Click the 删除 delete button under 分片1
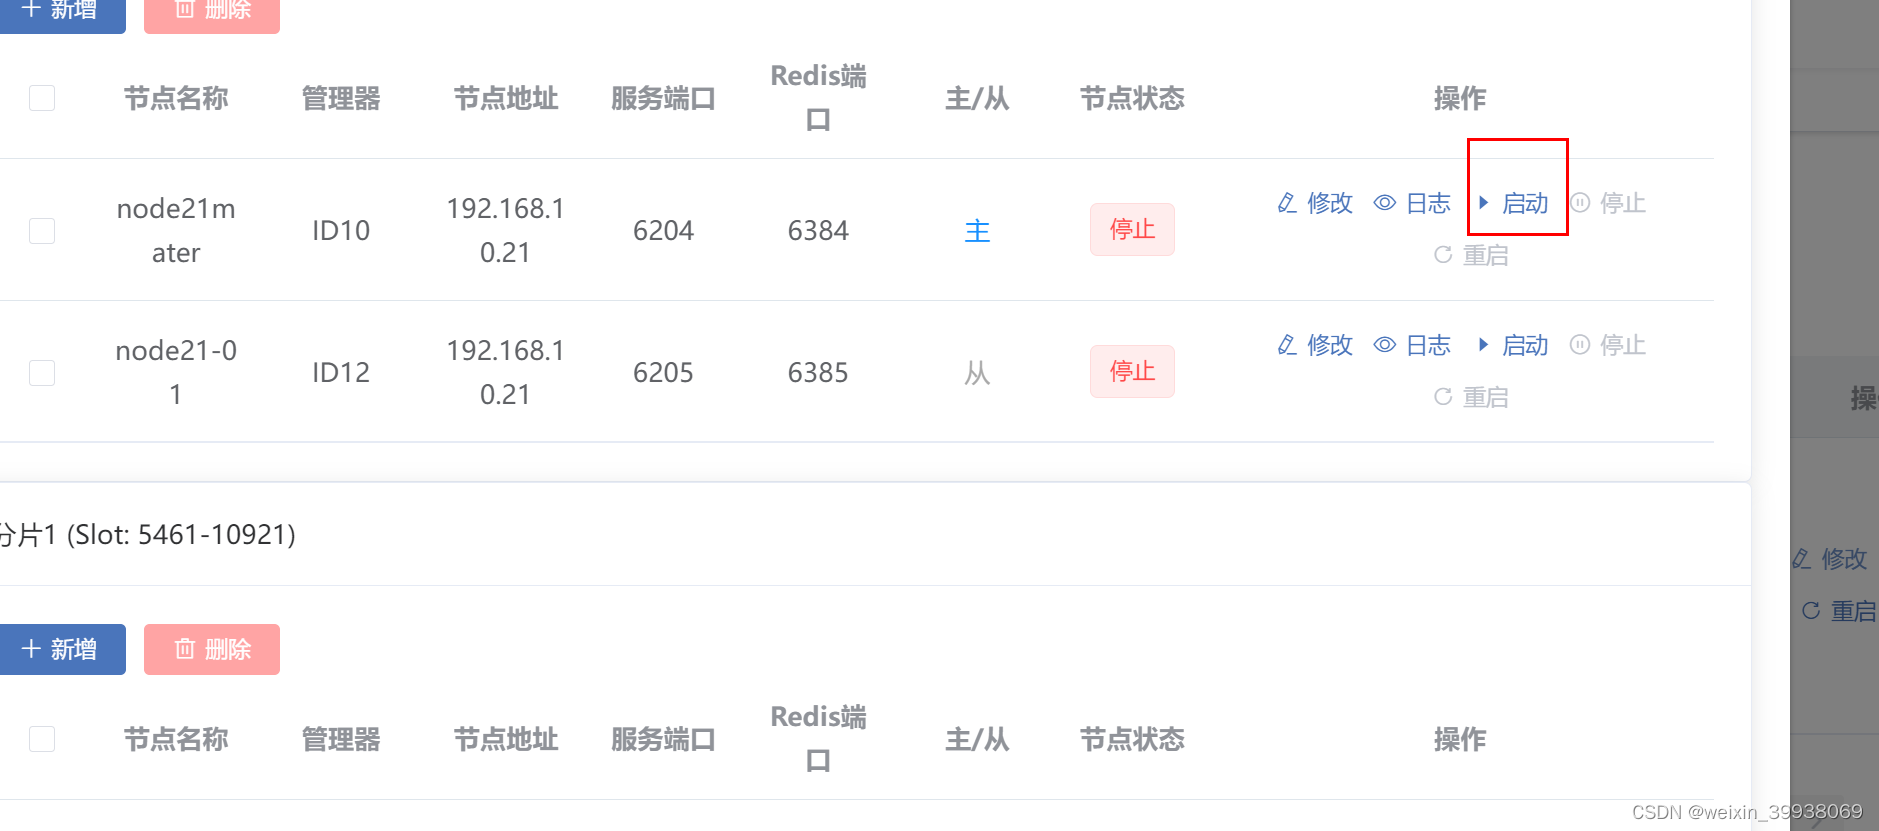Viewport: 1879px width, 831px height. tap(212, 649)
